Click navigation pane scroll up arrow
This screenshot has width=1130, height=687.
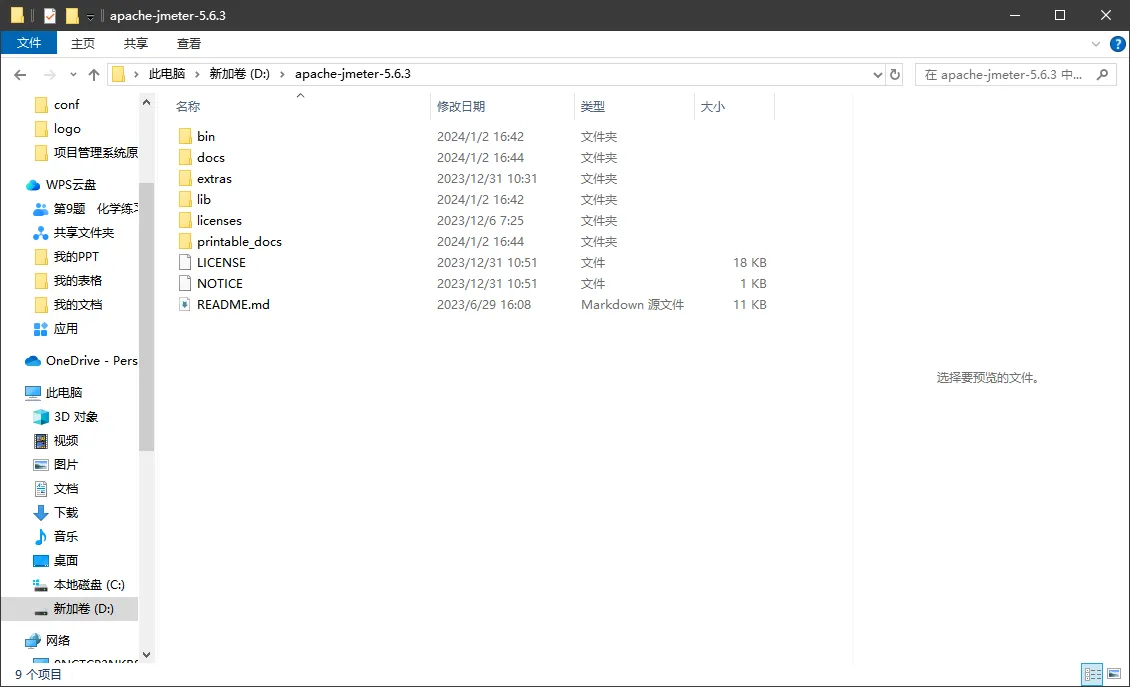coord(146,102)
